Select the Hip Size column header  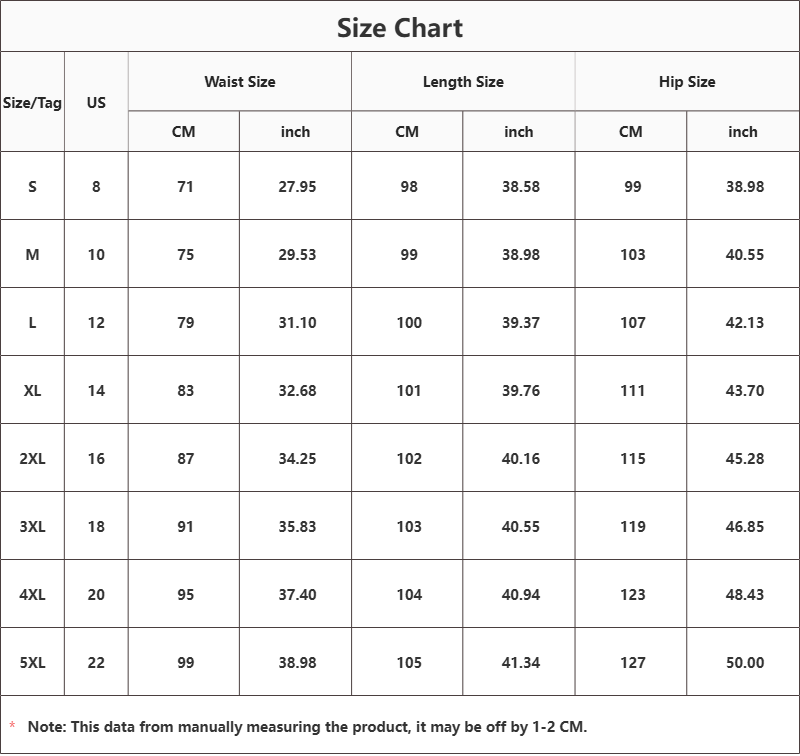click(x=687, y=82)
